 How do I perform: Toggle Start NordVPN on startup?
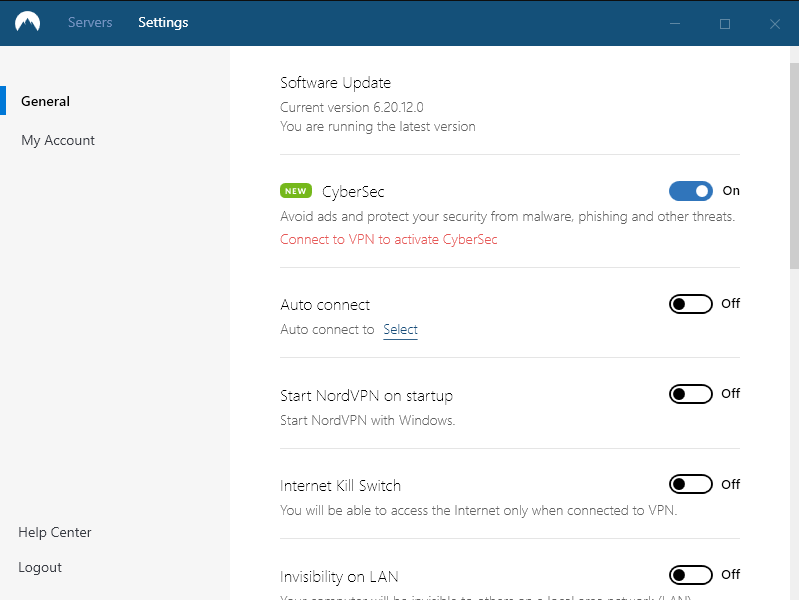coord(690,394)
